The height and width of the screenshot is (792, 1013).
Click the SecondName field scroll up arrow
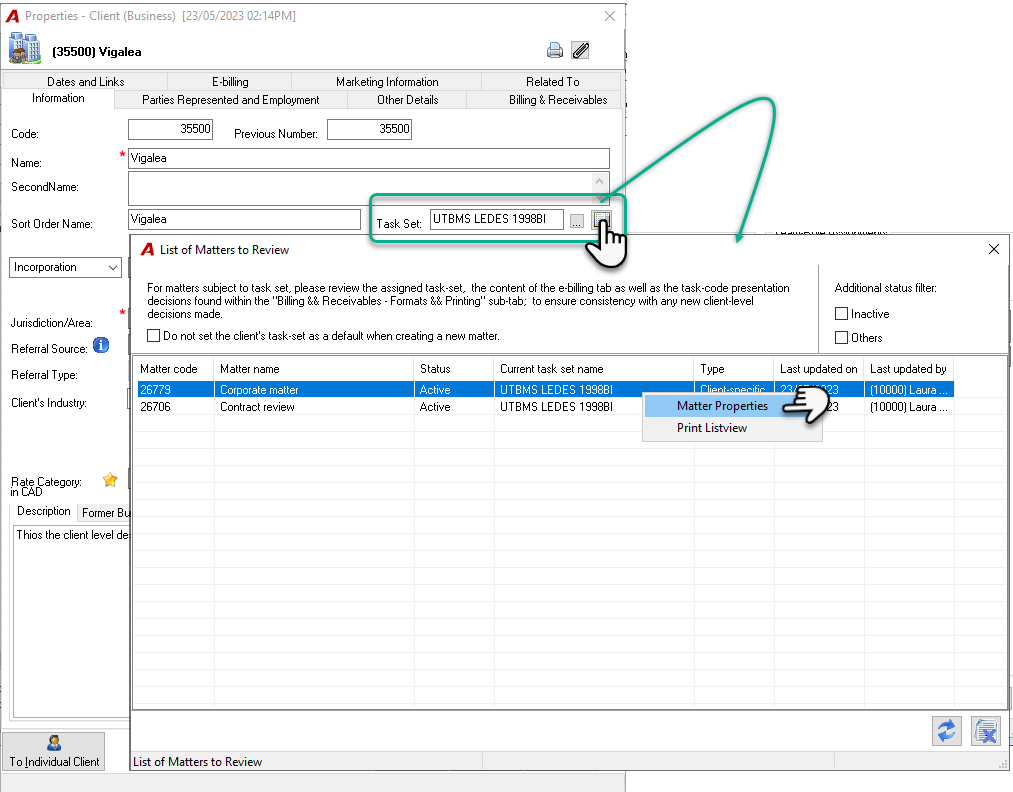pos(600,182)
